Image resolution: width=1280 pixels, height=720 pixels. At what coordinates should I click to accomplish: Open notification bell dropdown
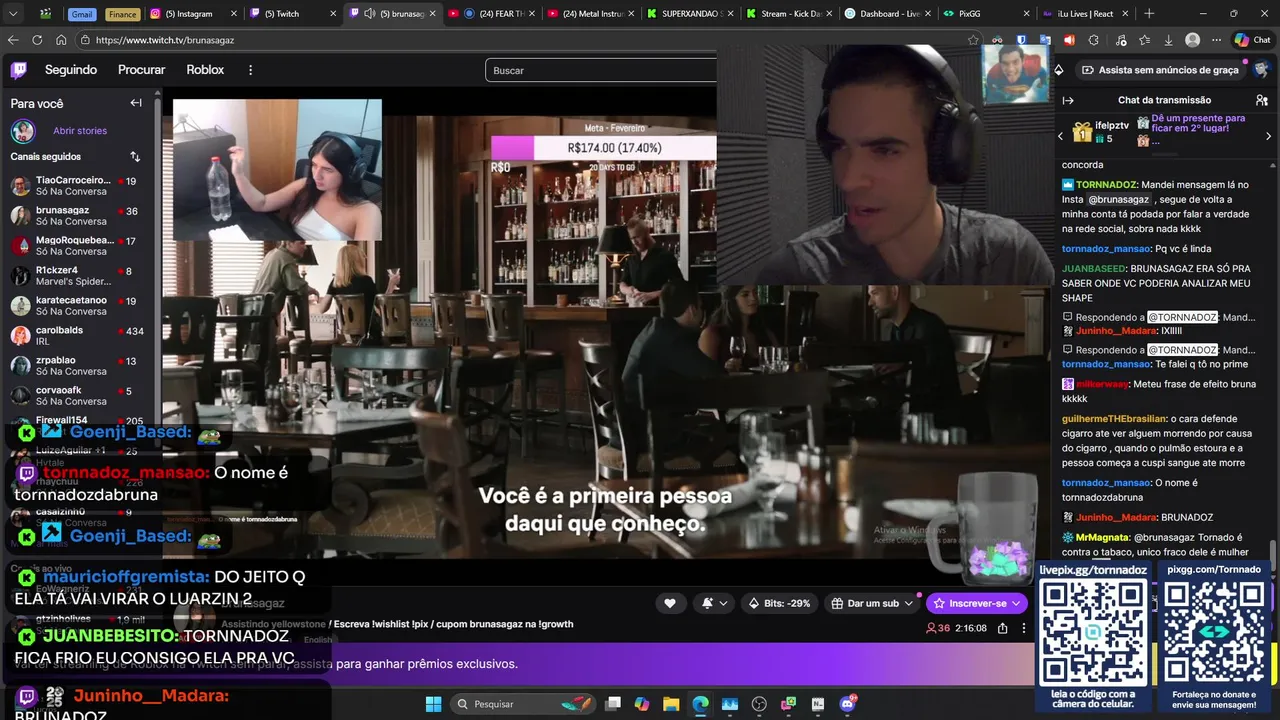pos(713,603)
